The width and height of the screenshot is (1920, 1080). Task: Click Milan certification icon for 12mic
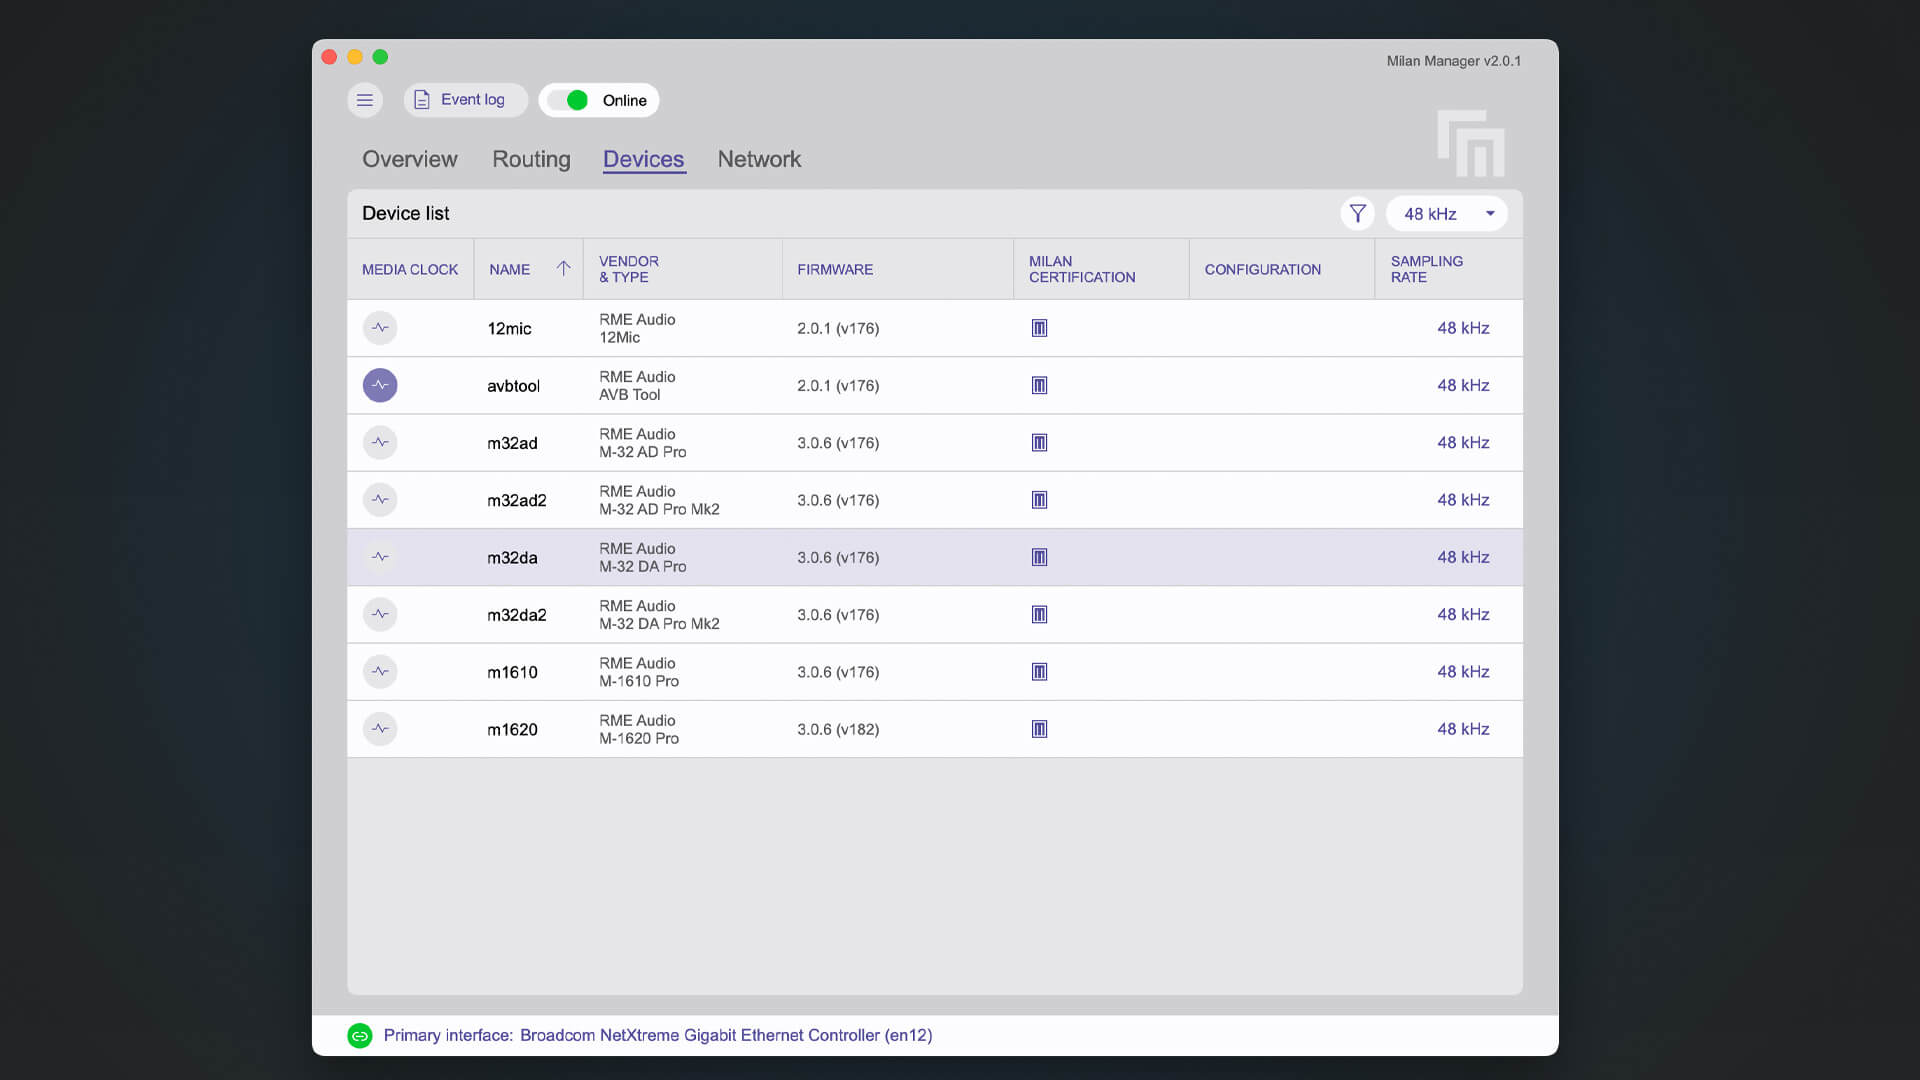pos(1039,328)
